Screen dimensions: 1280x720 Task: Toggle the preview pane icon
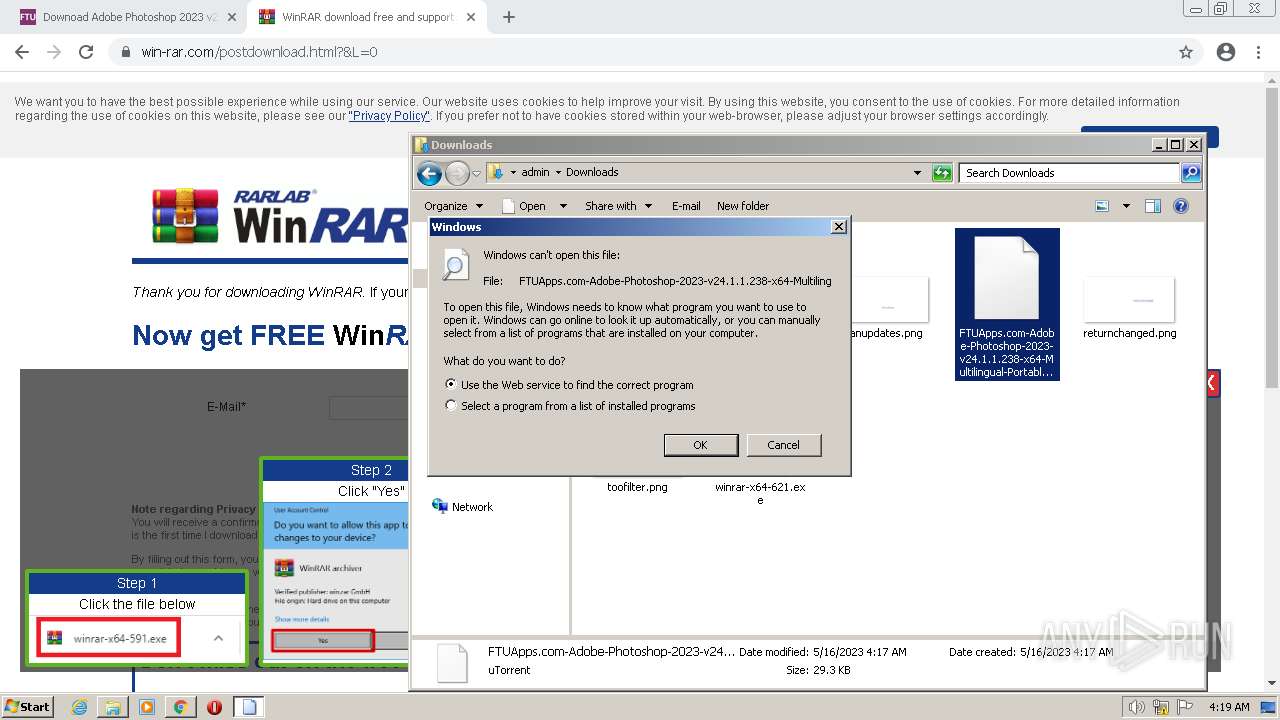pos(1153,206)
